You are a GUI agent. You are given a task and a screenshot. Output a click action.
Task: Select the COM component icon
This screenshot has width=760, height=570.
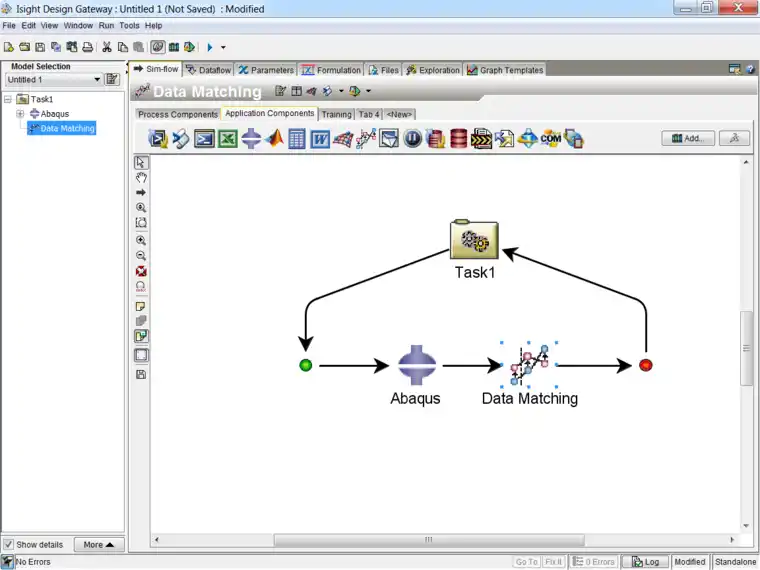point(551,139)
